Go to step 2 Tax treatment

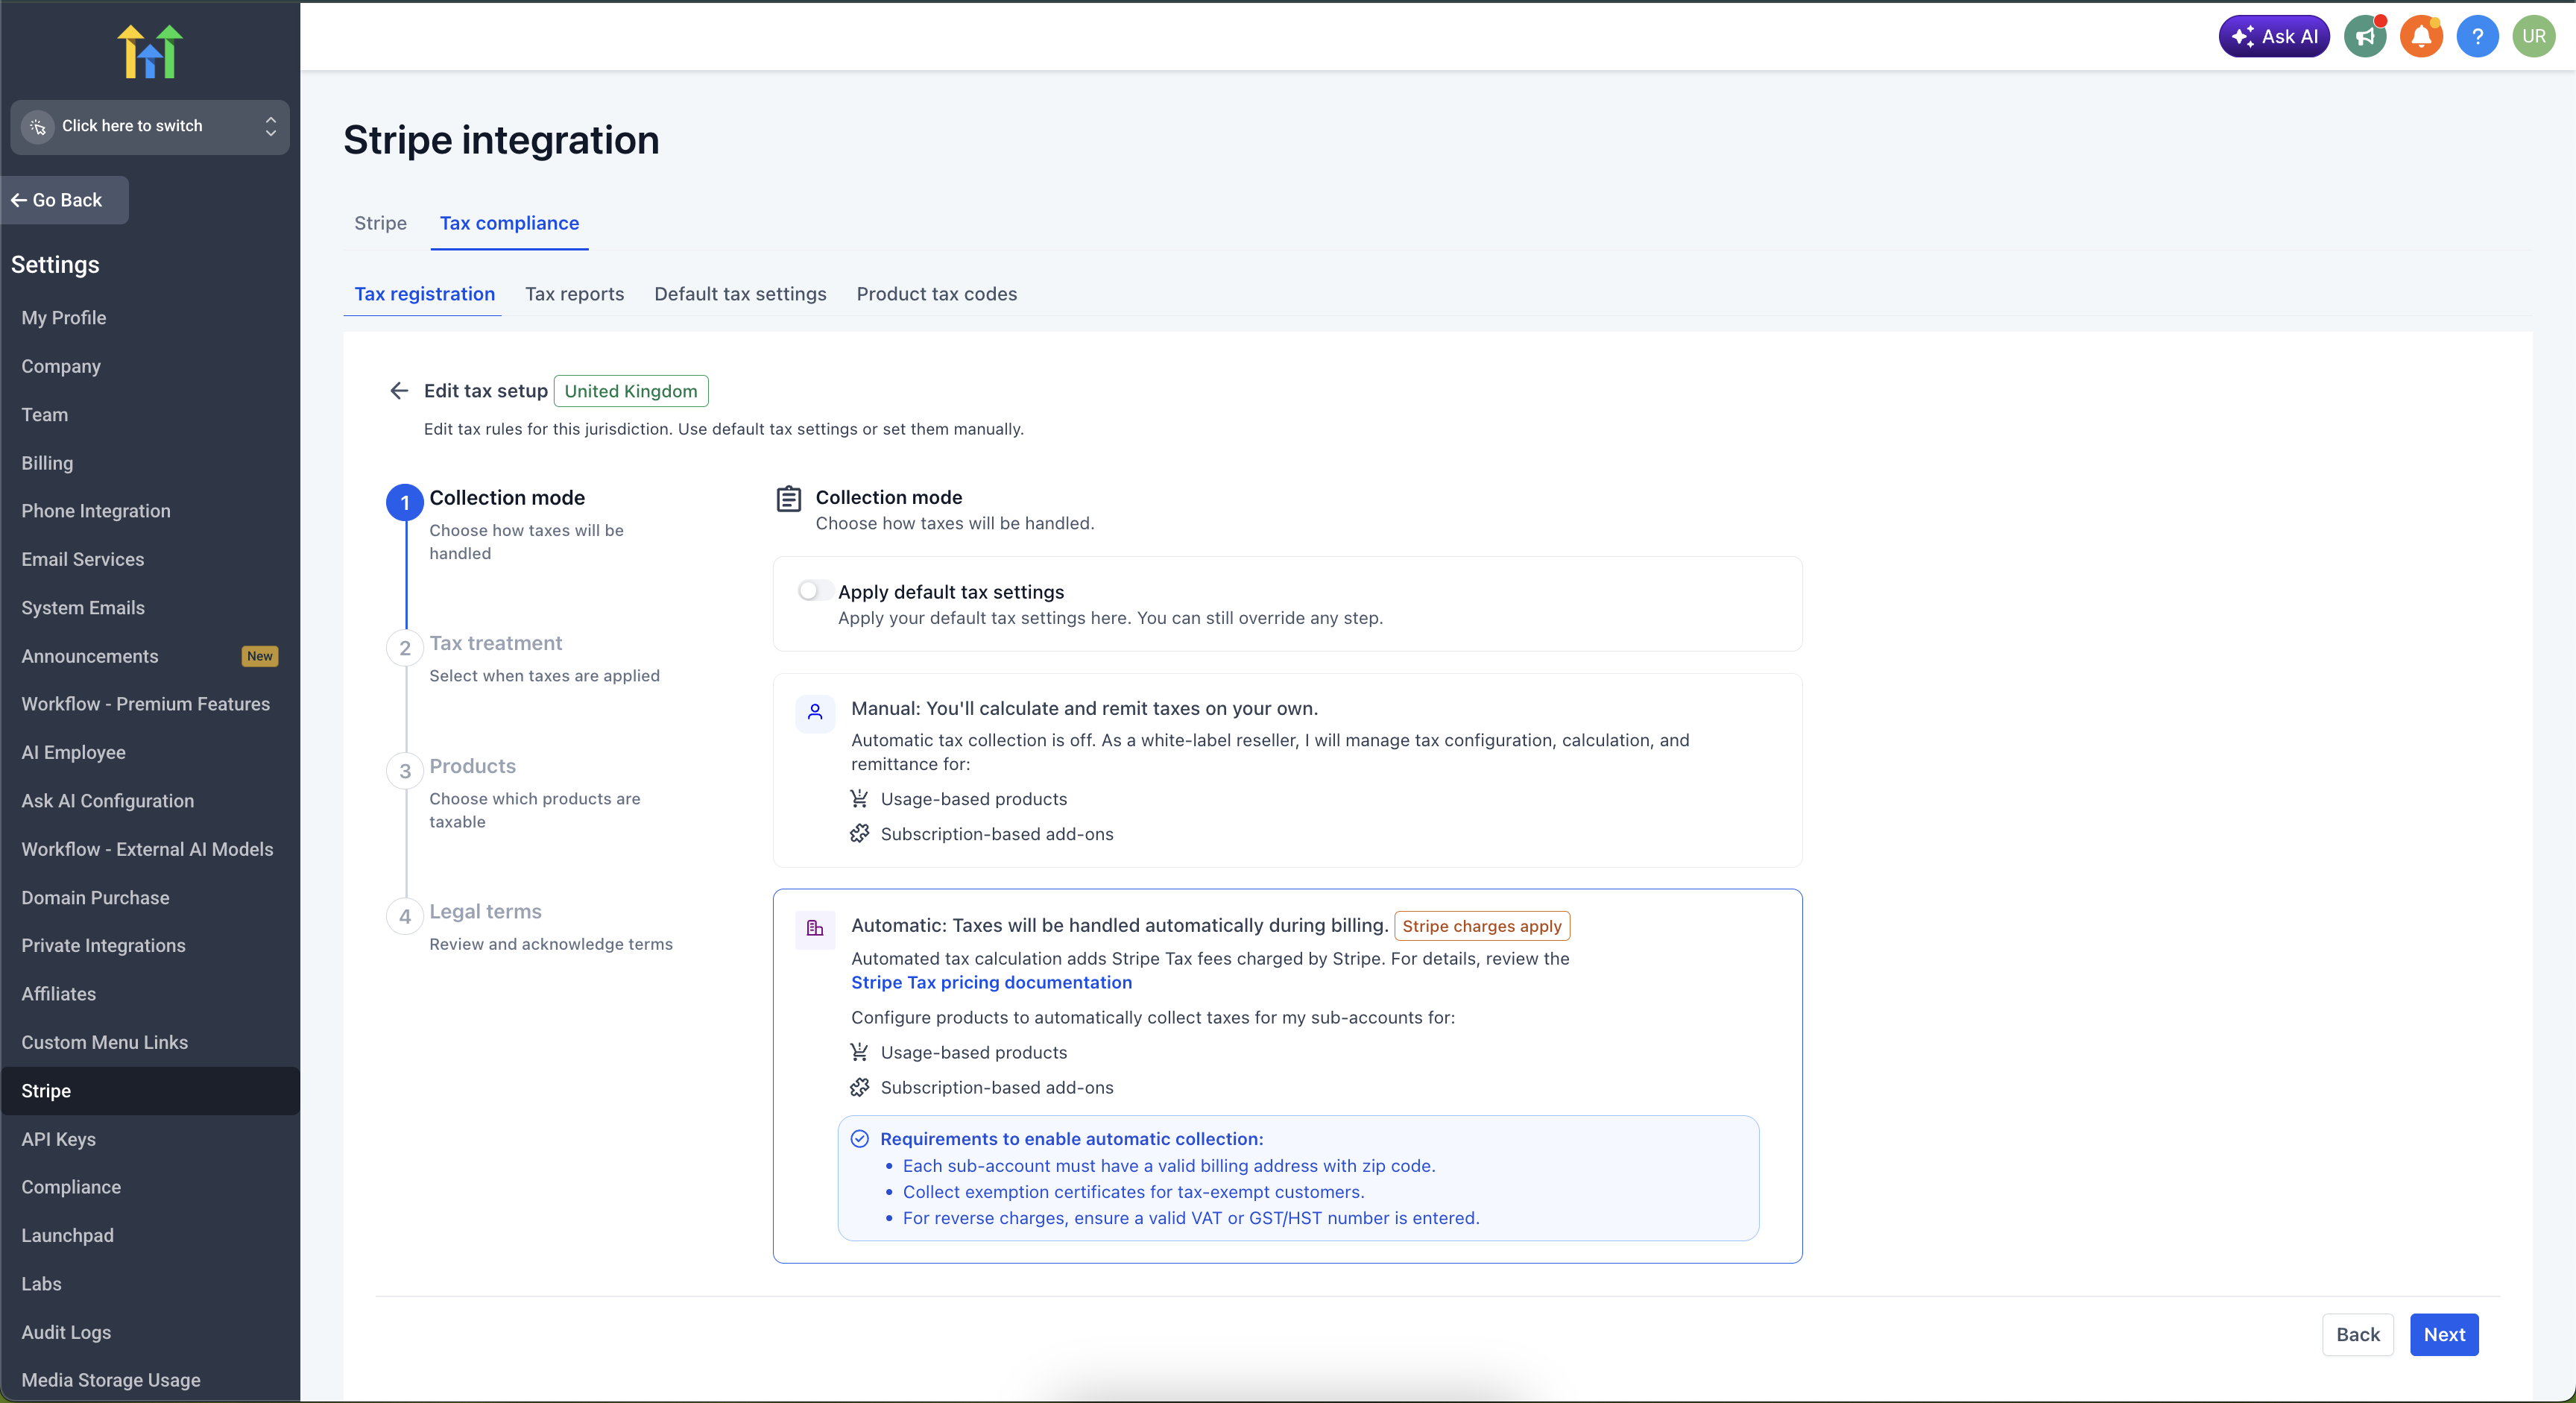496,643
